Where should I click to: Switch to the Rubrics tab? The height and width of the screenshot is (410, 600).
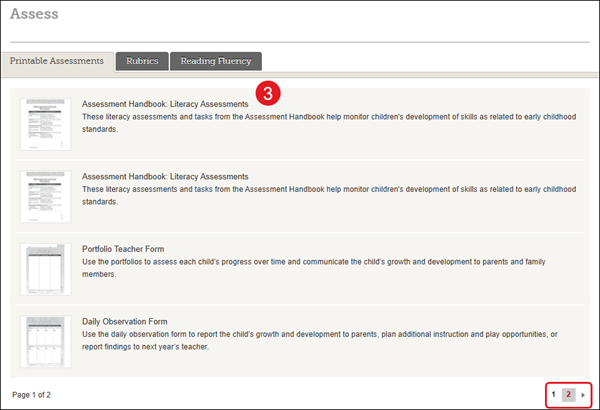point(141,61)
